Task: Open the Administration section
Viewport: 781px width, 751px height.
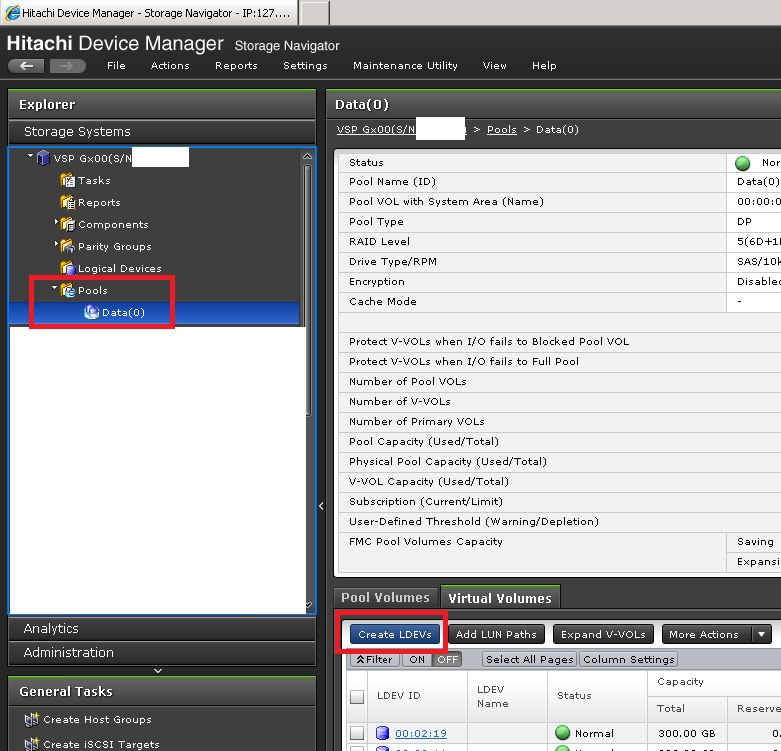Action: click(162, 652)
